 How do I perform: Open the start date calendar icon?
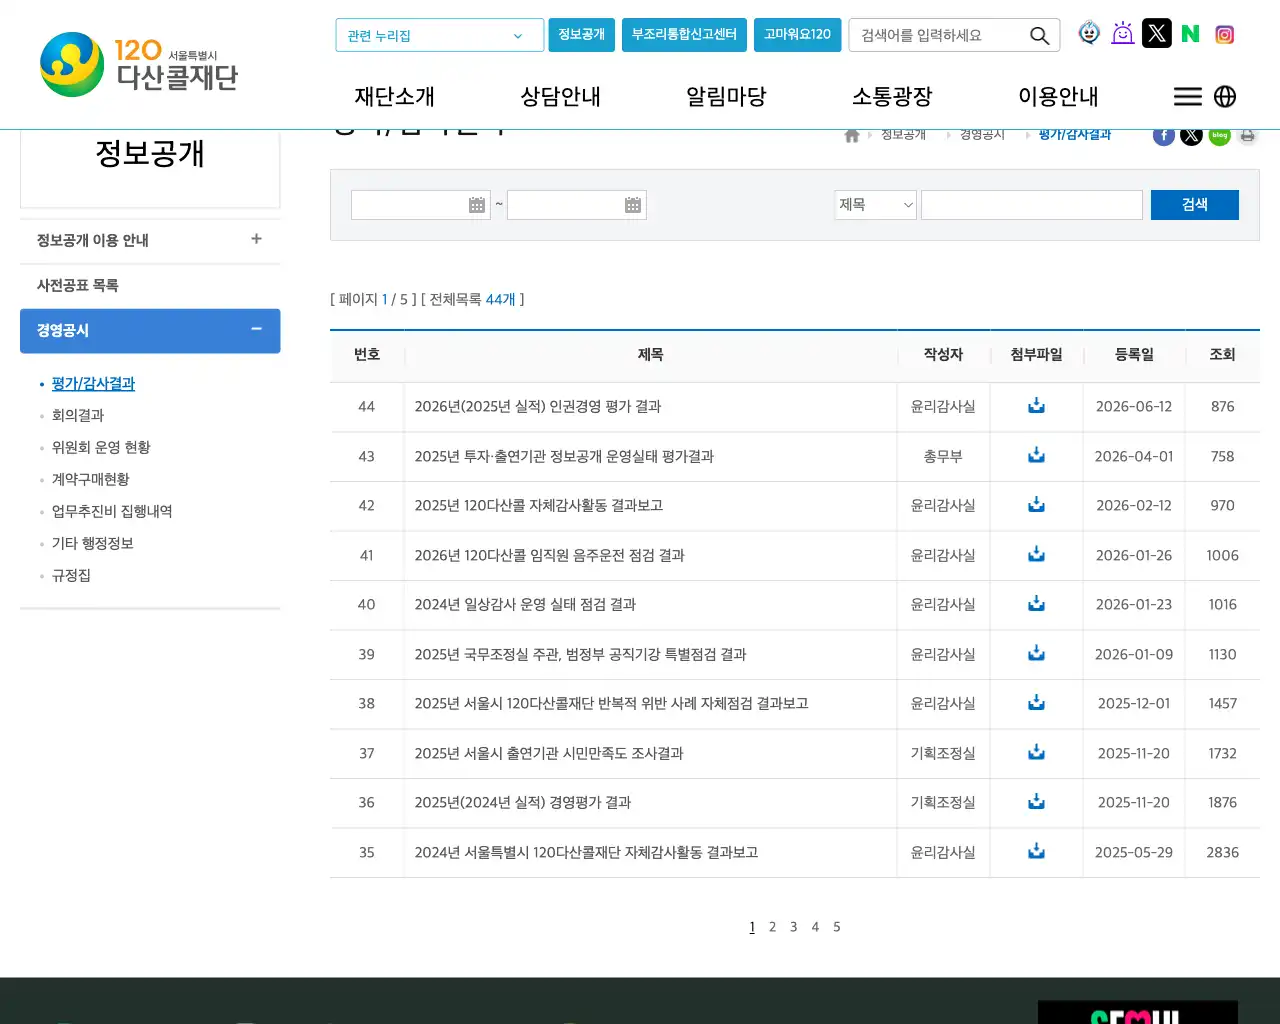(477, 205)
